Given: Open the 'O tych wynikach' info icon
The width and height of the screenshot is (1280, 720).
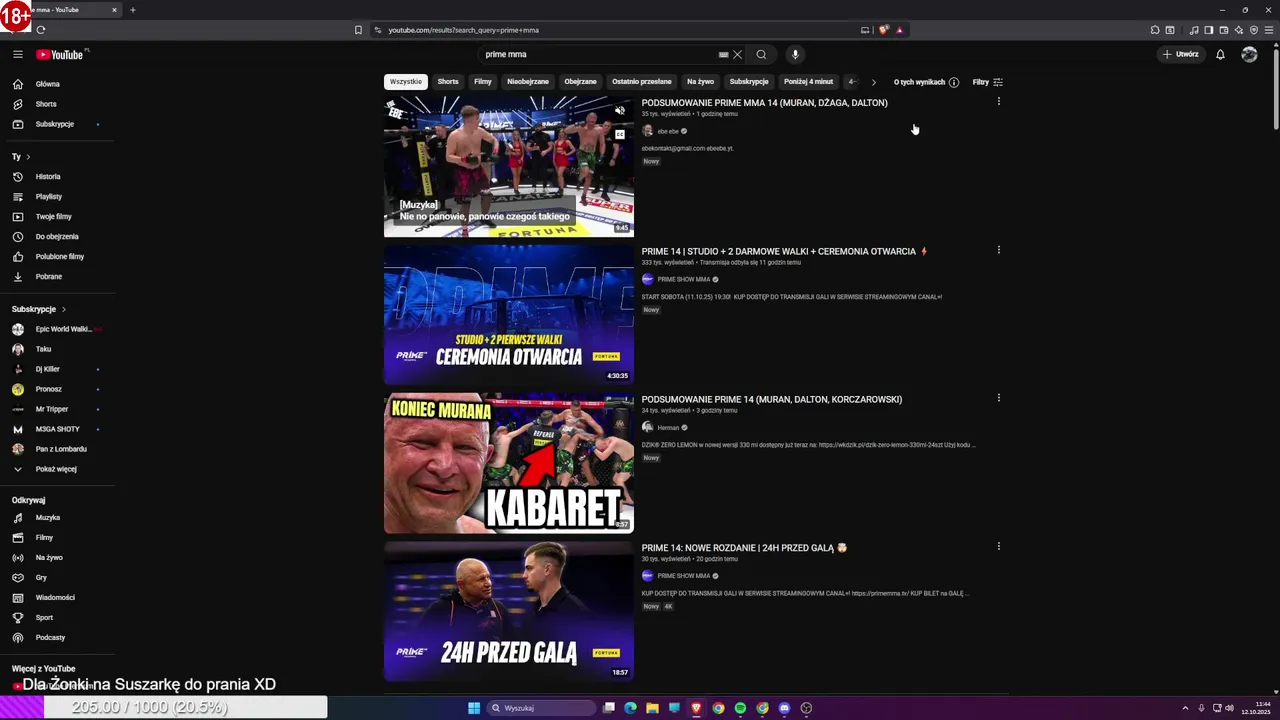Looking at the screenshot, I should coord(954,82).
